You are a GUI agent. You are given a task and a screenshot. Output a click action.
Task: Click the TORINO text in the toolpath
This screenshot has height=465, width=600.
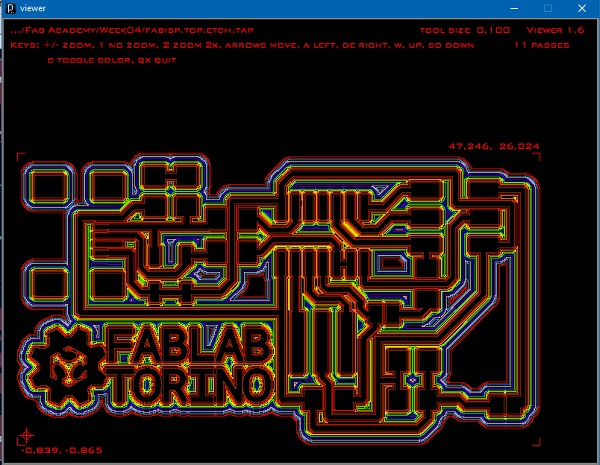(191, 384)
